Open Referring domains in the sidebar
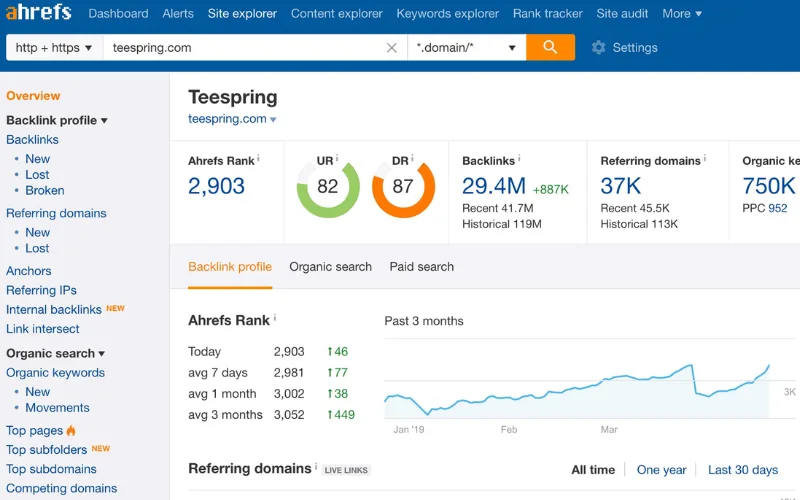Image resolution: width=800 pixels, height=500 pixels. pyautogui.click(x=56, y=213)
